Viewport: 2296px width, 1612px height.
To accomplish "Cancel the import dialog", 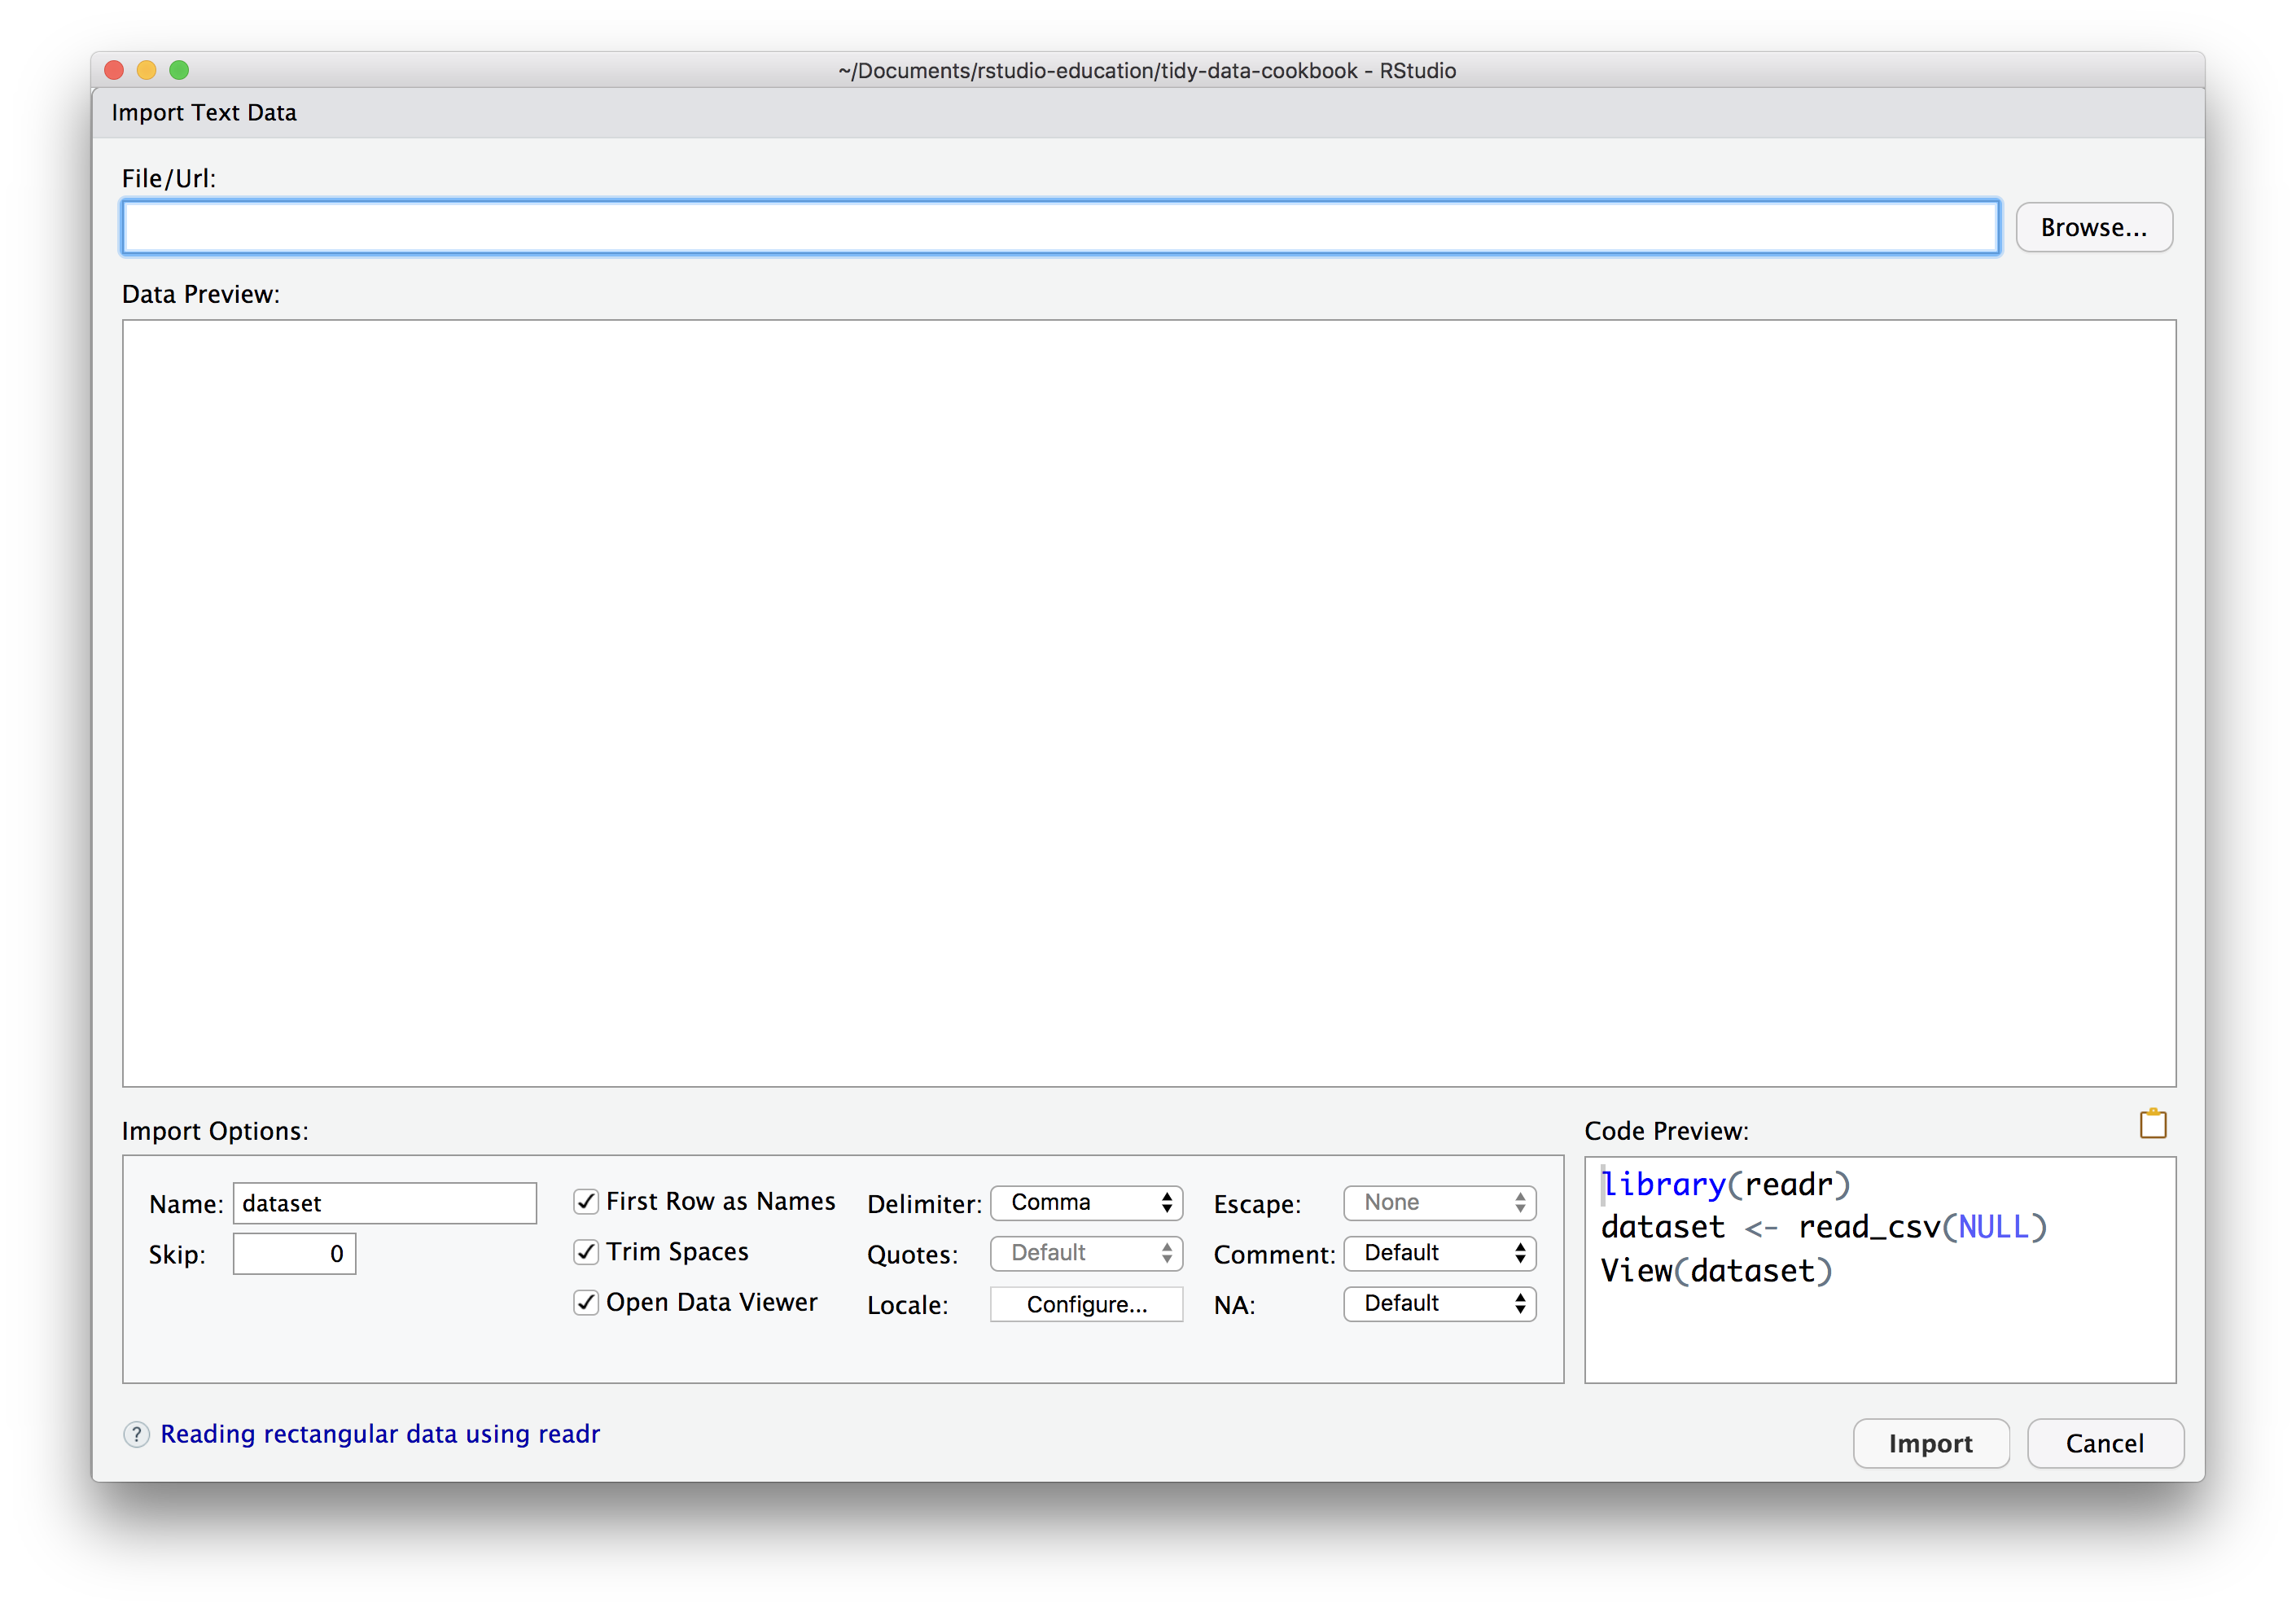I will [2105, 1444].
